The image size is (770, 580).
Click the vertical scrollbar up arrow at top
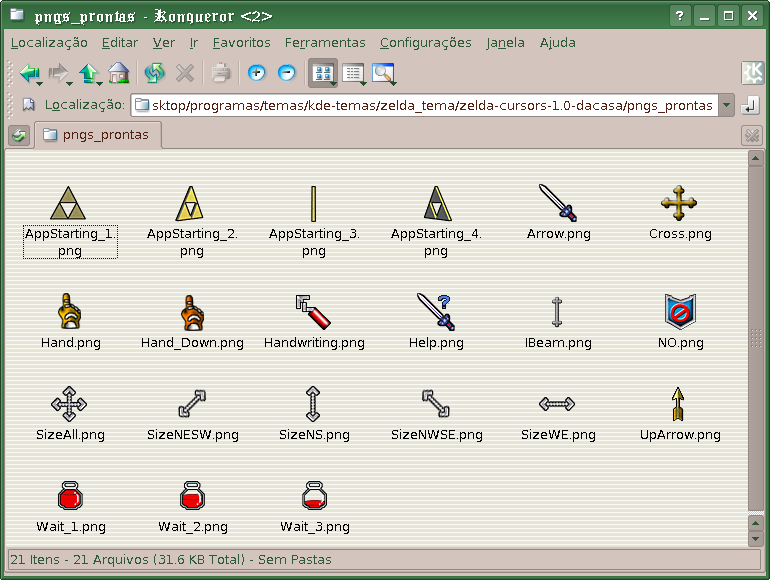[755, 158]
